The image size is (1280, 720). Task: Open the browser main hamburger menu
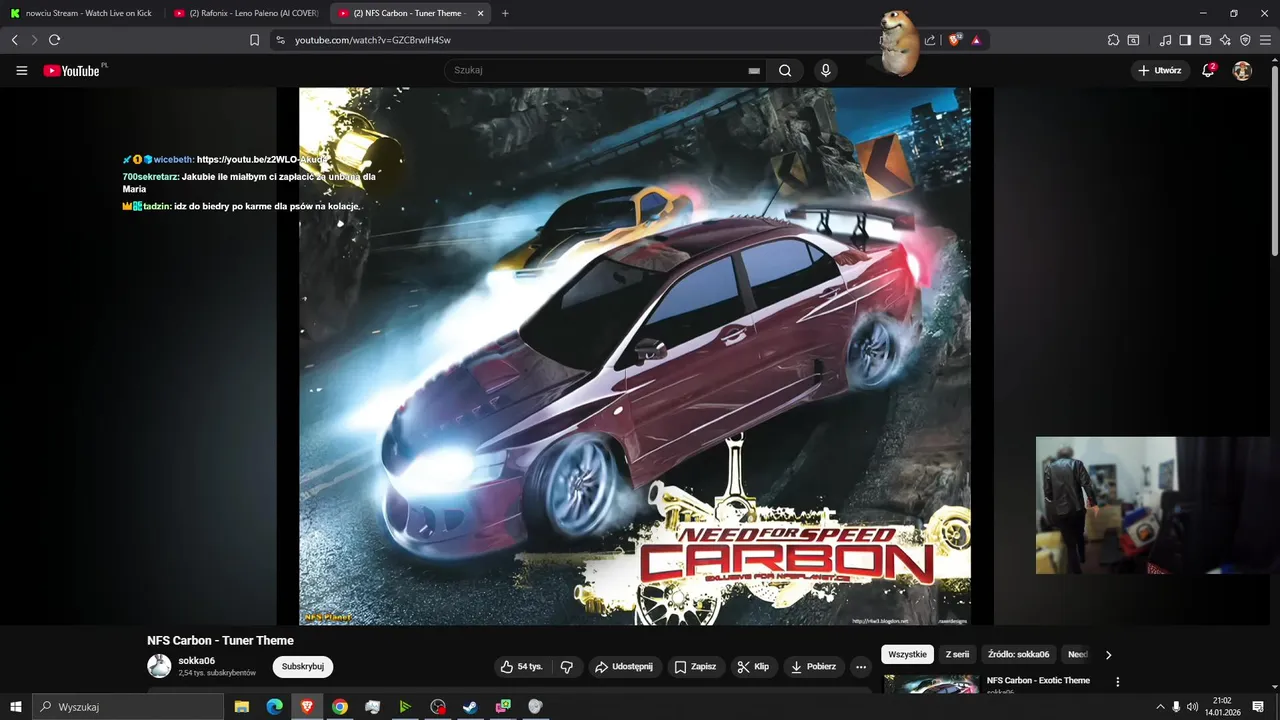tap(1265, 40)
